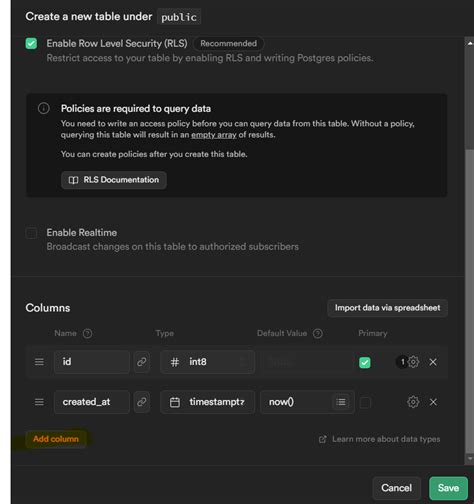Uncheck primary key for id column
The width and height of the screenshot is (474, 504).
(x=365, y=362)
